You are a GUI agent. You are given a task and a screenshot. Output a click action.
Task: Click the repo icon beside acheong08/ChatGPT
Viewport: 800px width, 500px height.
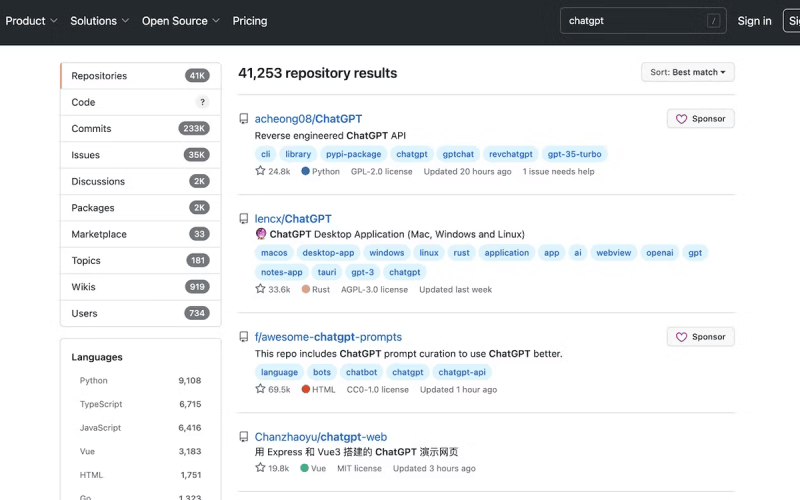244,119
